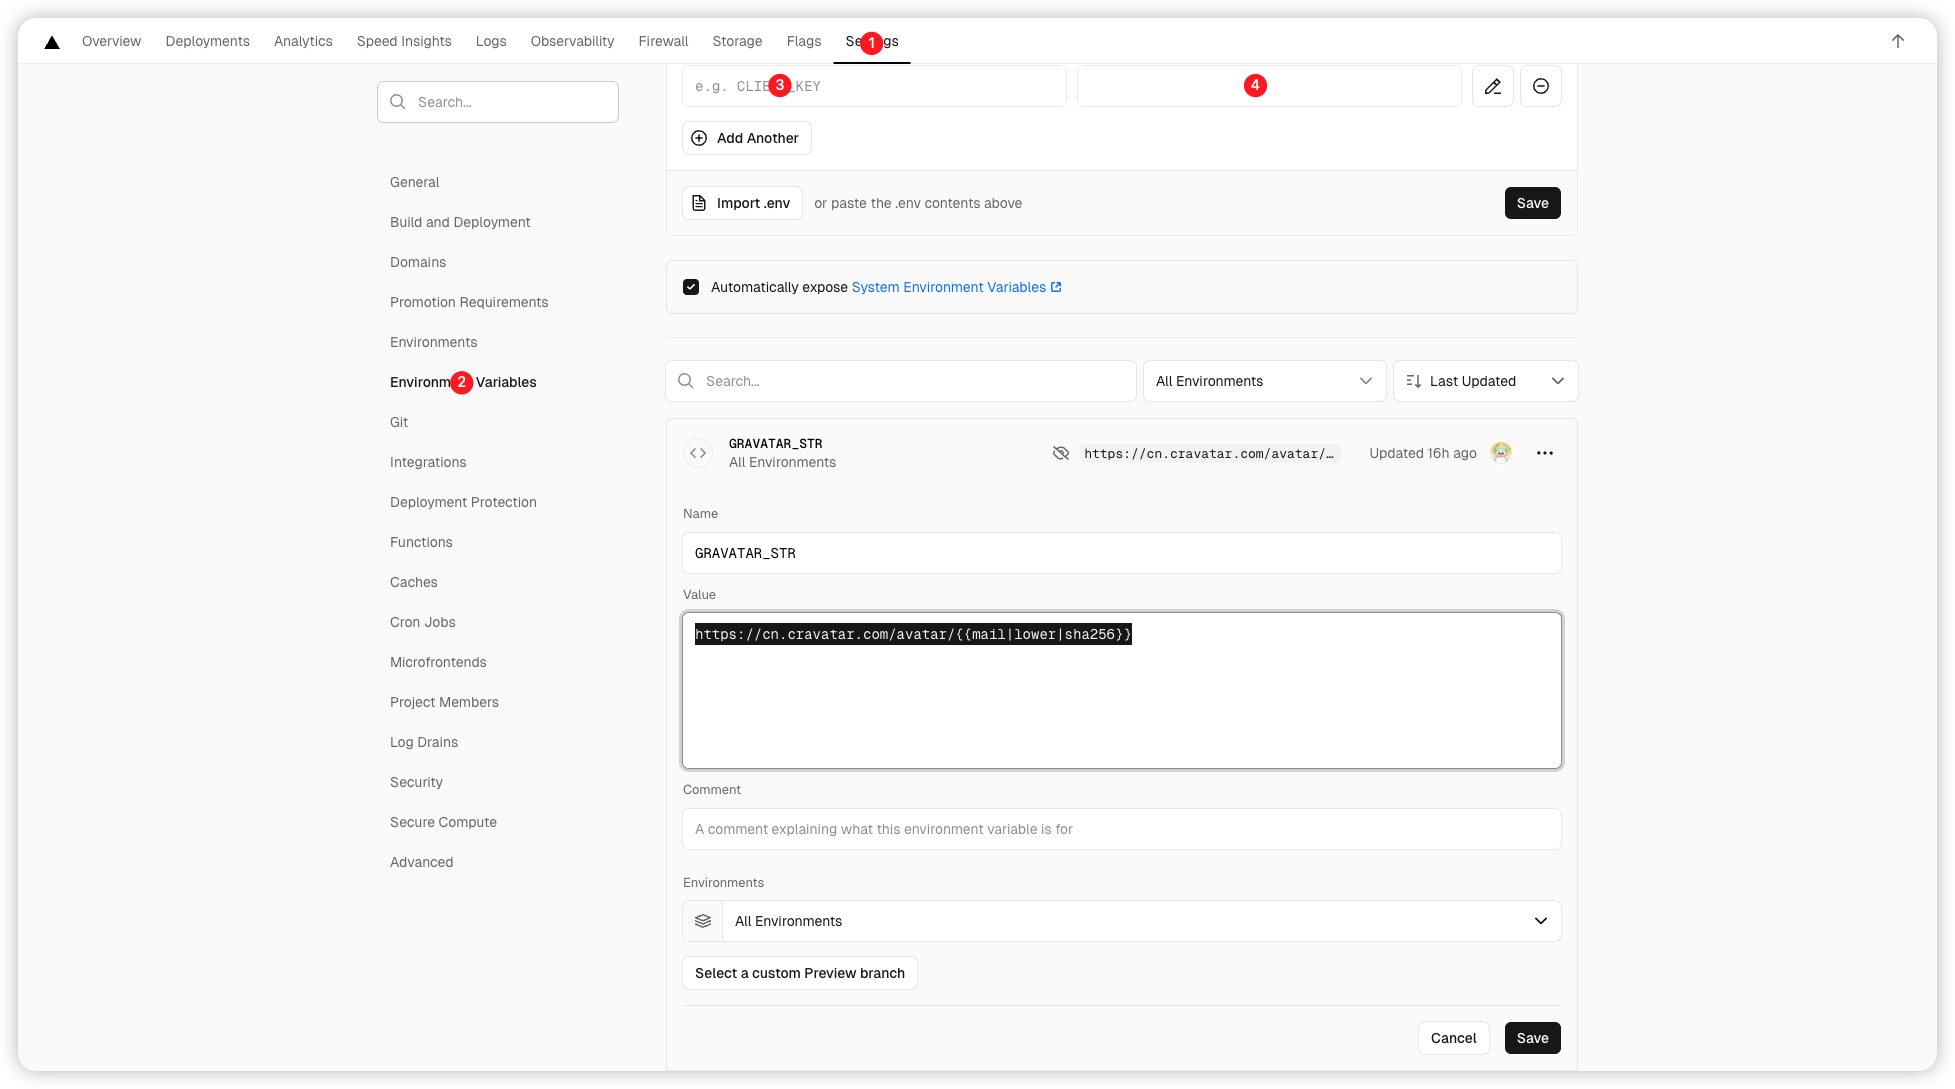1955x1089 pixels.
Task: Open the Last Updated sort dropdown
Action: pyautogui.click(x=1484, y=381)
